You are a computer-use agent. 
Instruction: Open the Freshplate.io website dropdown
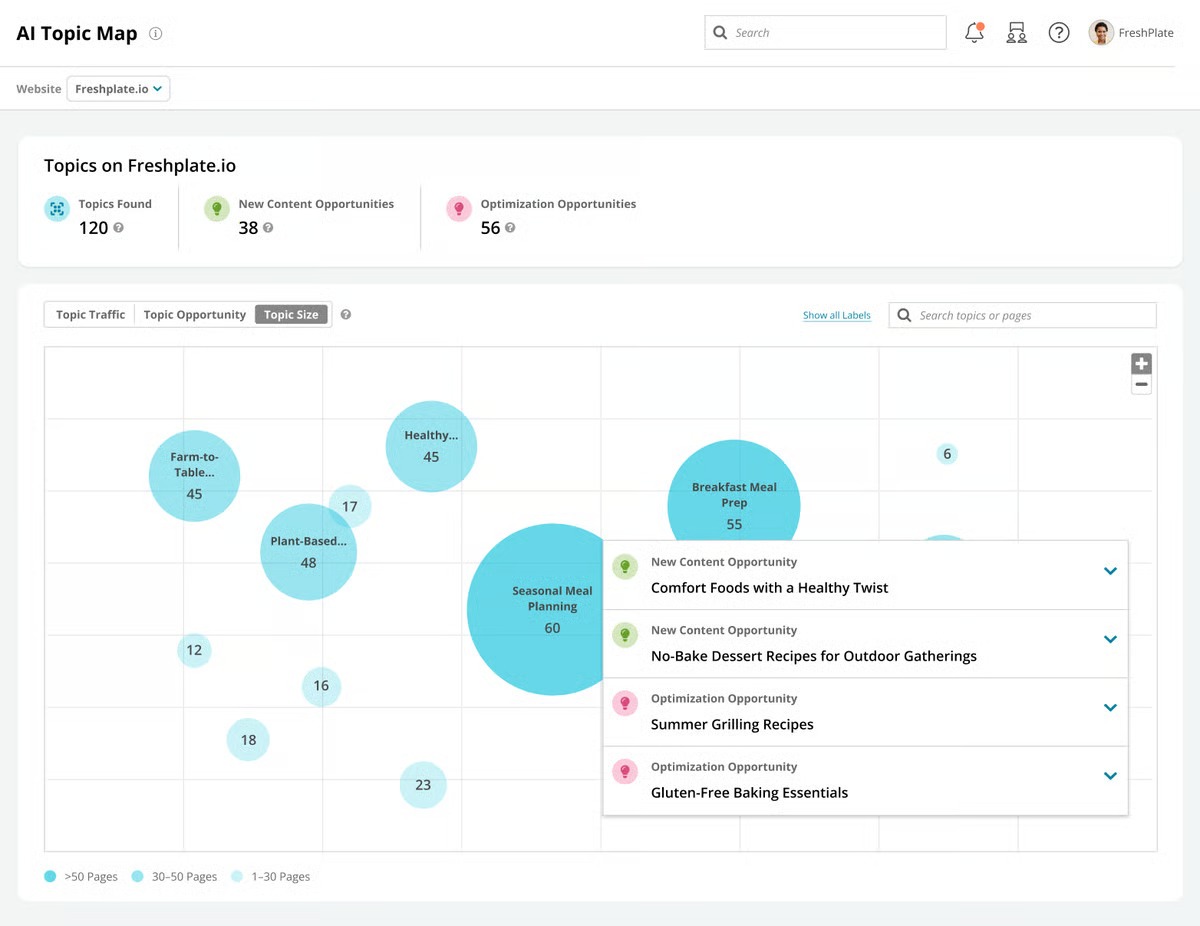(117, 88)
